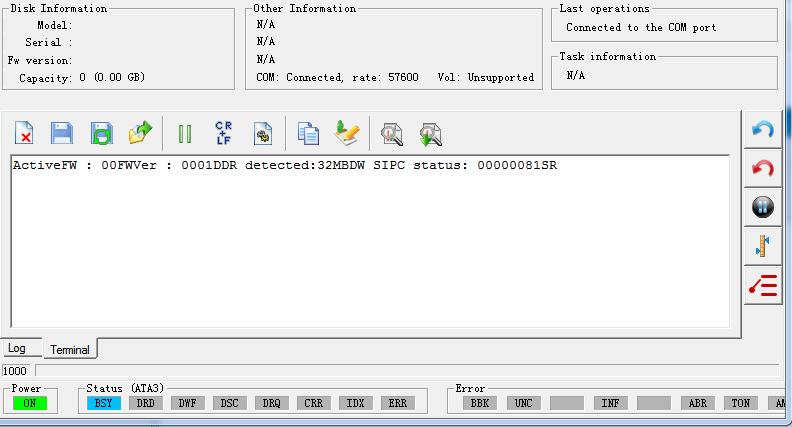Select the Terminal tab
Viewport: 792px width, 427px height.
pyautogui.click(x=70, y=349)
